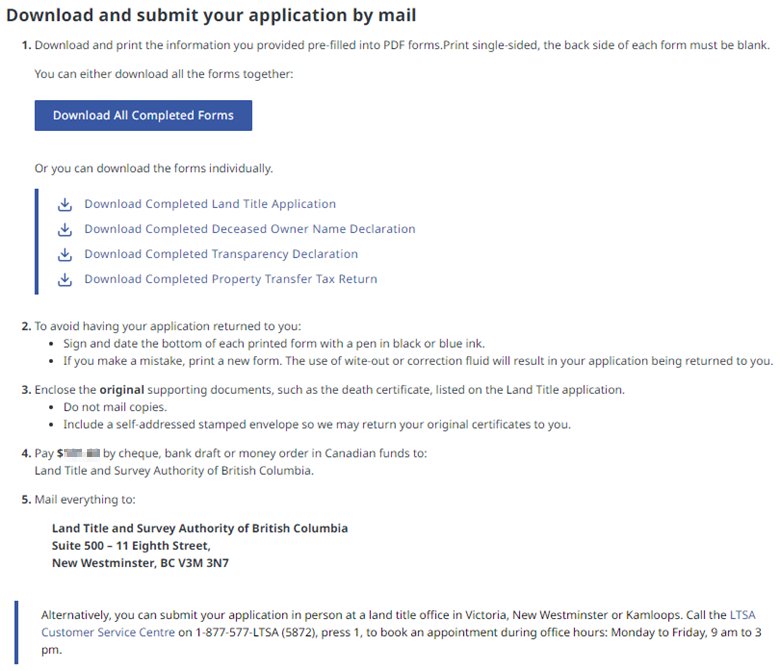The image size is (780, 671).
Task: Open the Download Completed Land Title Application link
Action: pyautogui.click(x=209, y=204)
